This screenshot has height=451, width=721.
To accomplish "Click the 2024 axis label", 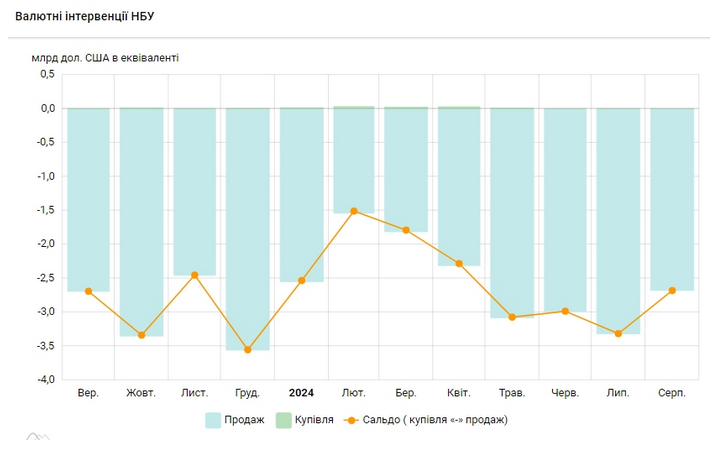I will (x=301, y=394).
